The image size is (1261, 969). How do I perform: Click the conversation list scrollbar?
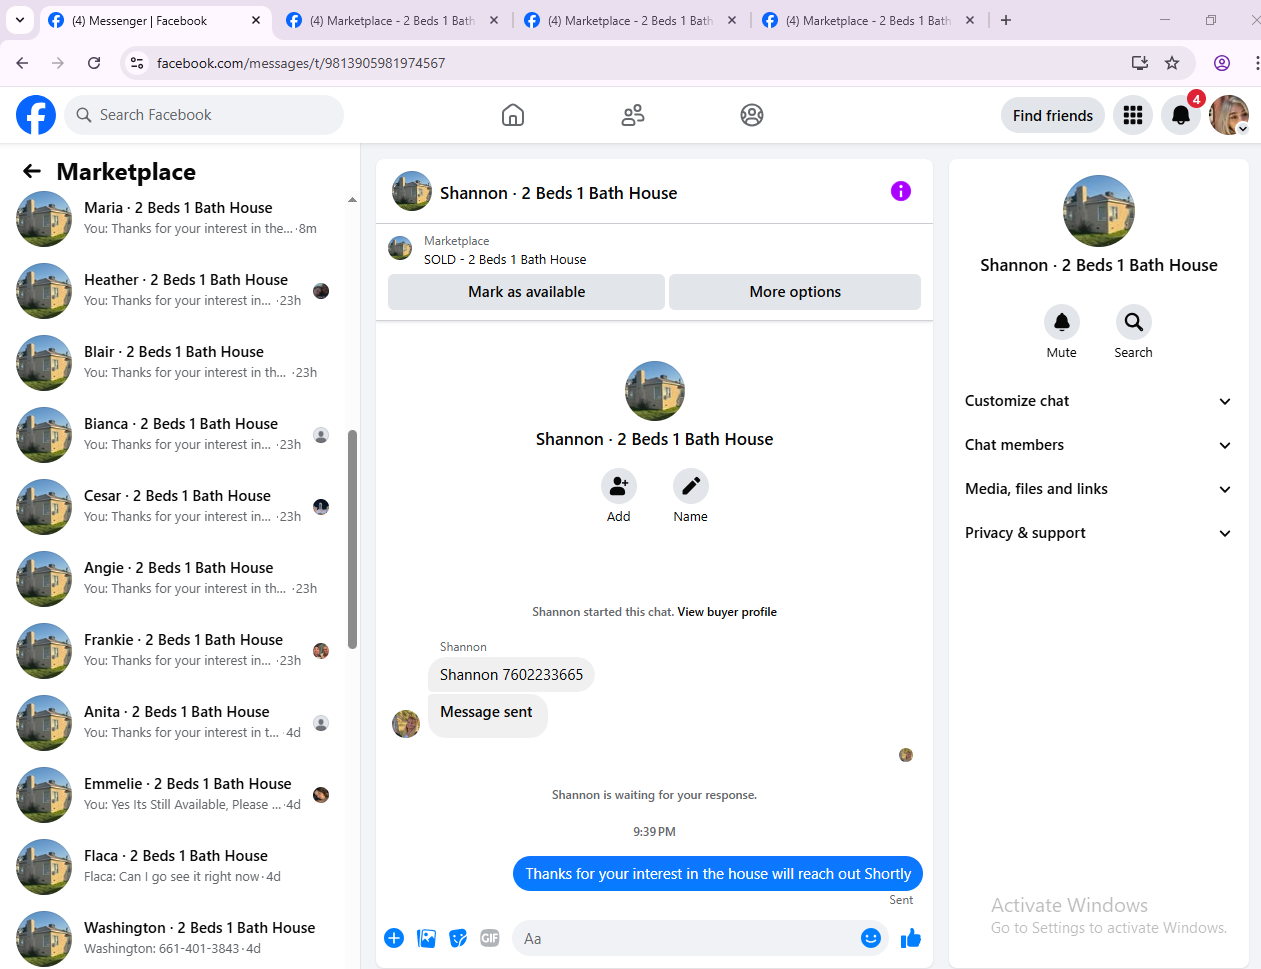[352, 540]
